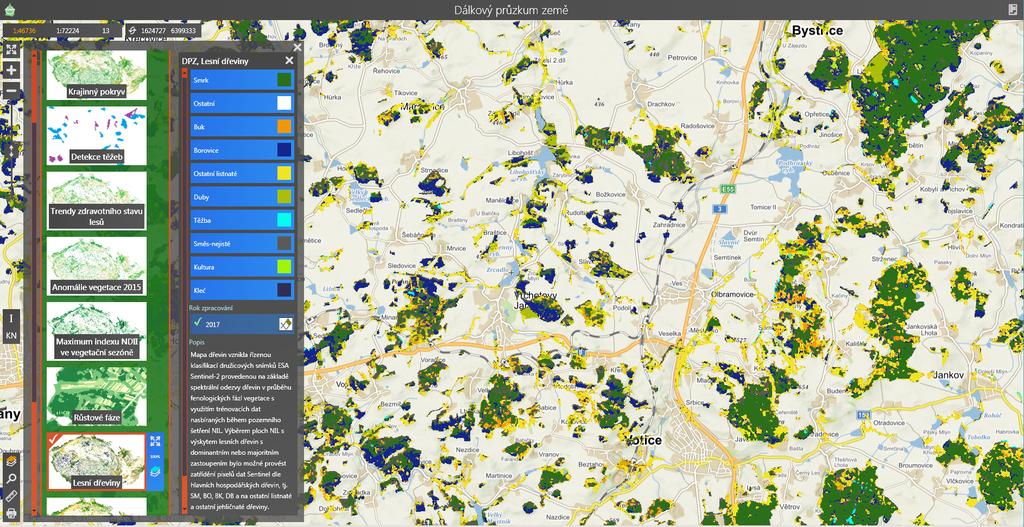Close the DPZ, Lesní dřeviny legend panel
The image size is (1024, 527).
(x=289, y=60)
